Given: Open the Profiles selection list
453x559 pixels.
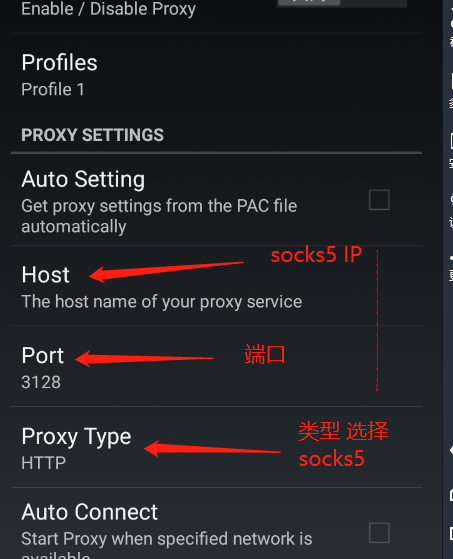Looking at the screenshot, I should tap(216, 75).
